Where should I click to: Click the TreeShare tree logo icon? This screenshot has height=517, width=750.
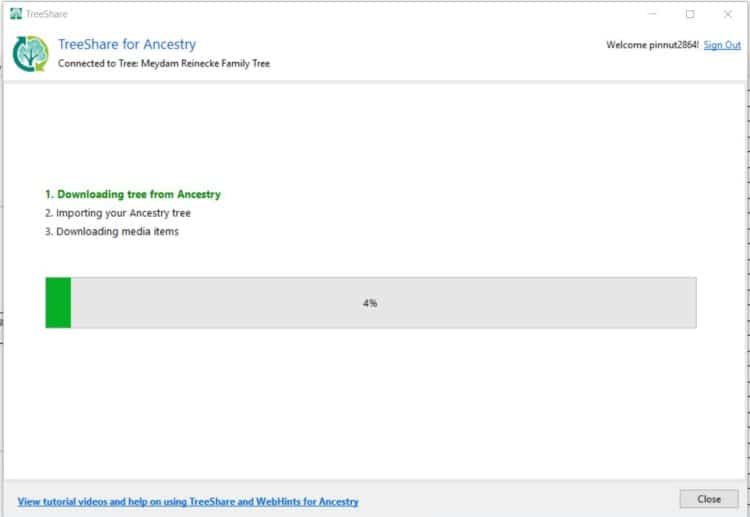[31, 54]
